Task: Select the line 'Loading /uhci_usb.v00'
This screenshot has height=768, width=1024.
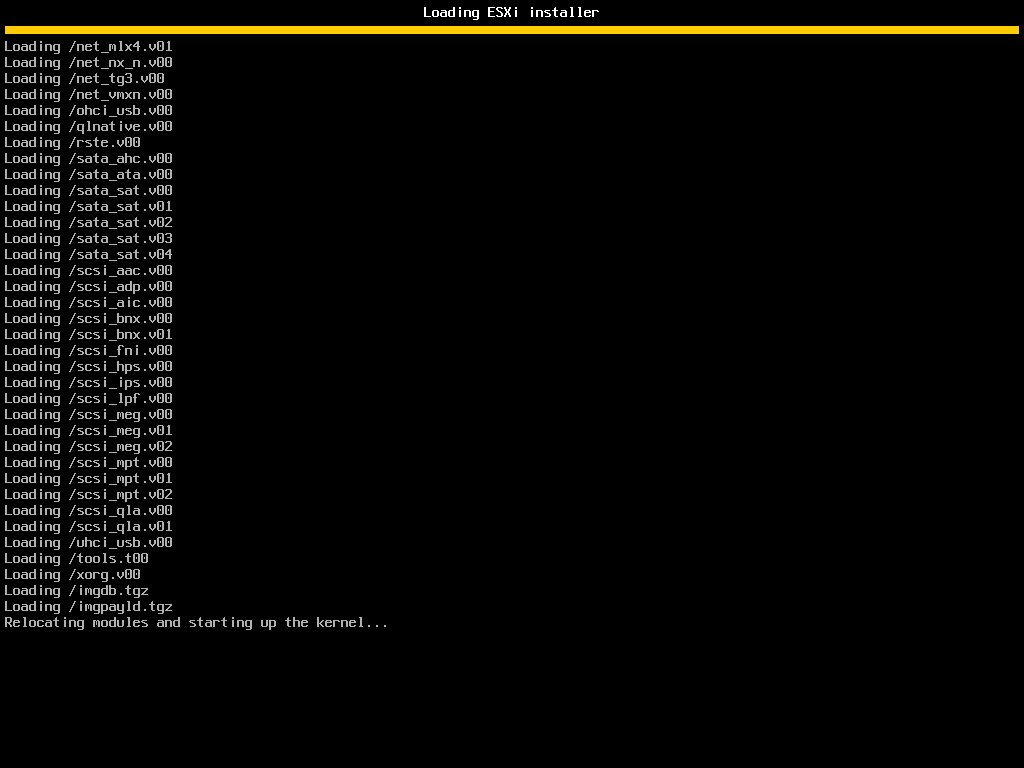Action: (88, 543)
